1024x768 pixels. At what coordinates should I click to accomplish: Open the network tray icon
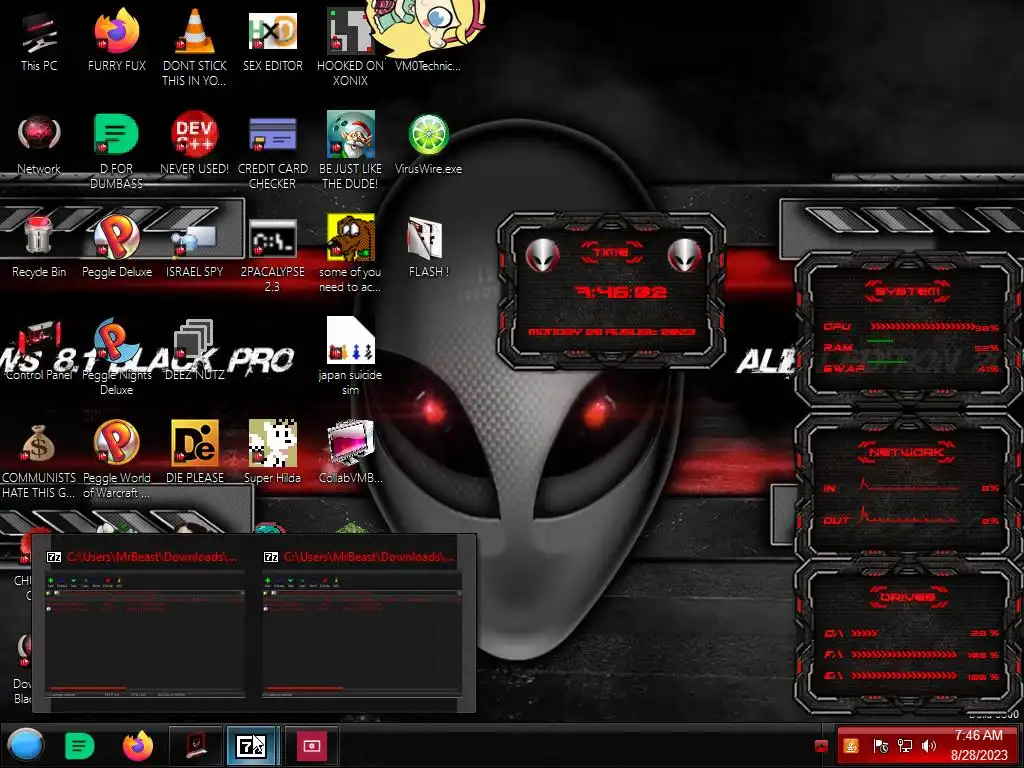point(904,746)
